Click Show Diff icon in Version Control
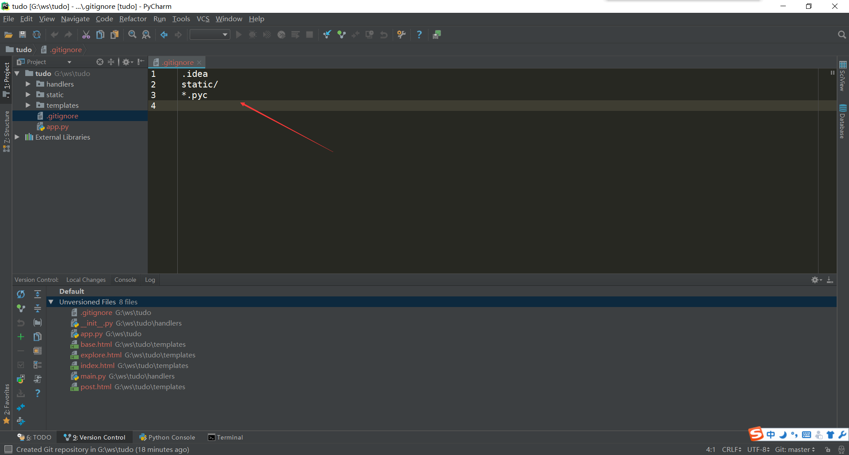This screenshot has width=849, height=455. pyautogui.click(x=21, y=407)
